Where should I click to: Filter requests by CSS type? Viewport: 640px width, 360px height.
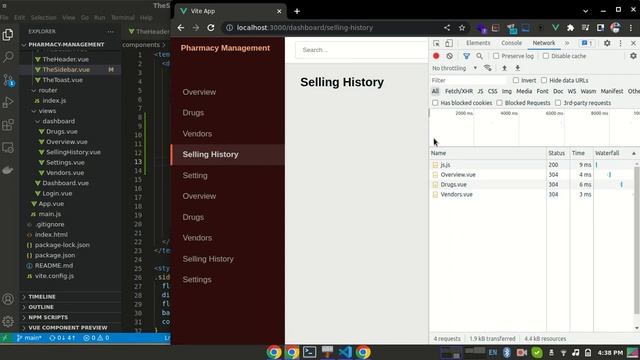pos(492,91)
